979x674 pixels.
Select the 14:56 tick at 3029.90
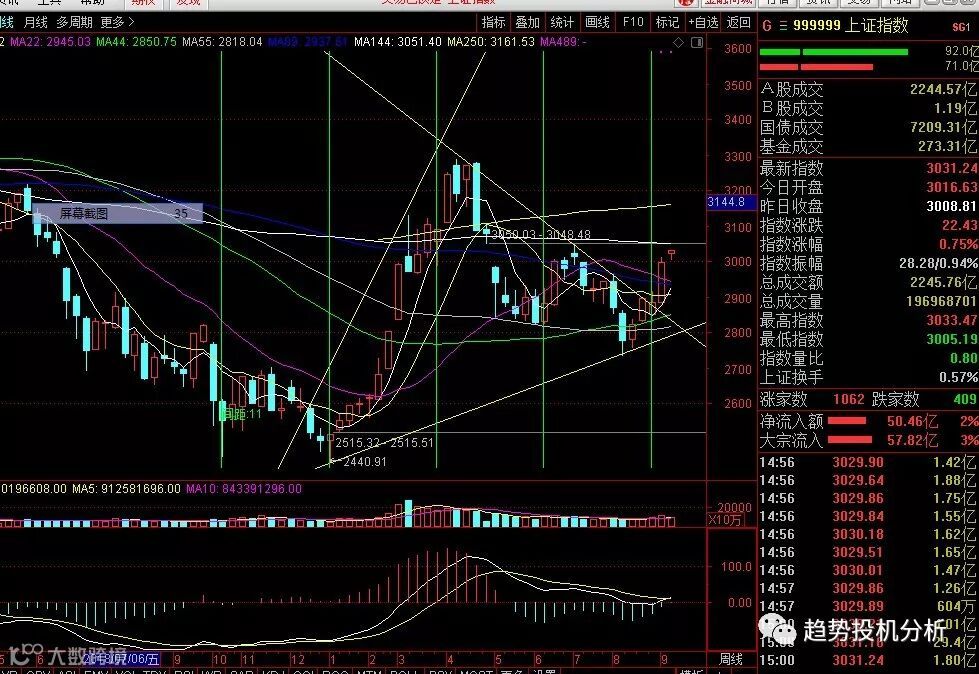868,462
